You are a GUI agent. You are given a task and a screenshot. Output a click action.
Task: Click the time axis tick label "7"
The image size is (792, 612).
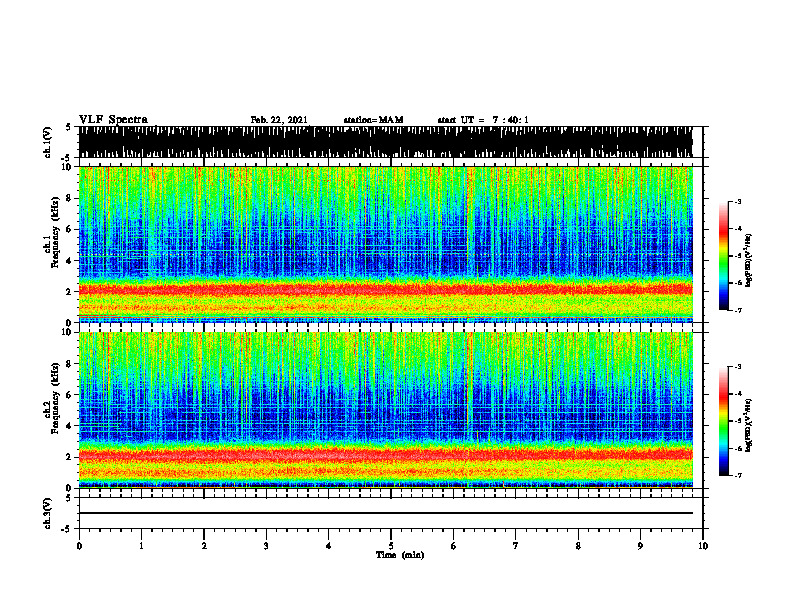[516, 546]
